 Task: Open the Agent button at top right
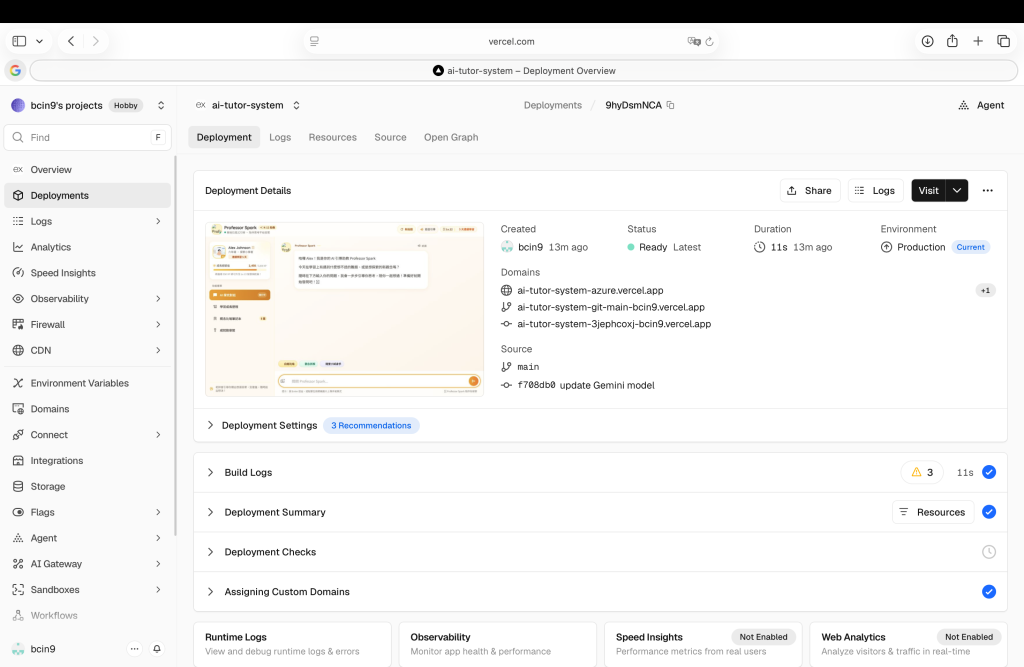pos(981,105)
